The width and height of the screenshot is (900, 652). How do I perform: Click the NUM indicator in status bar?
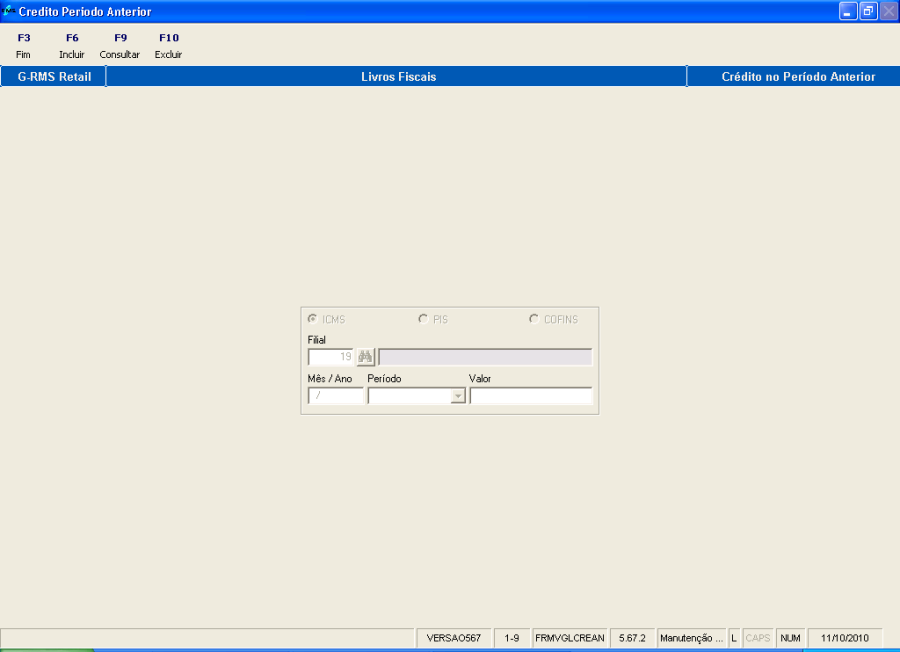click(790, 638)
